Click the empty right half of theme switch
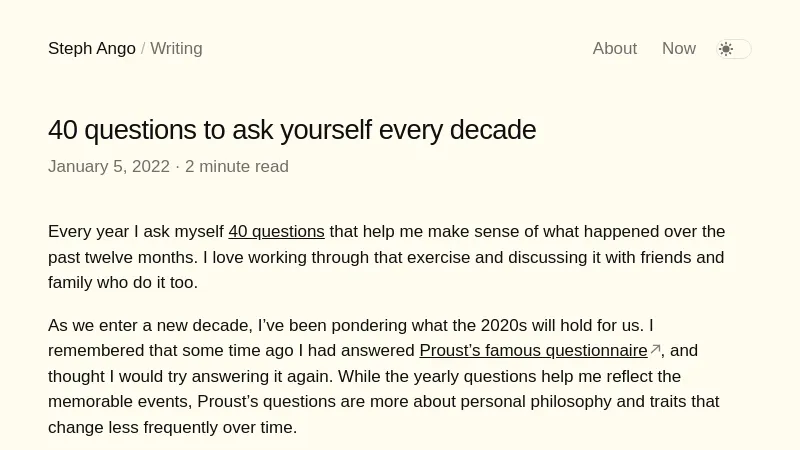This screenshot has height=450, width=800. (742, 49)
